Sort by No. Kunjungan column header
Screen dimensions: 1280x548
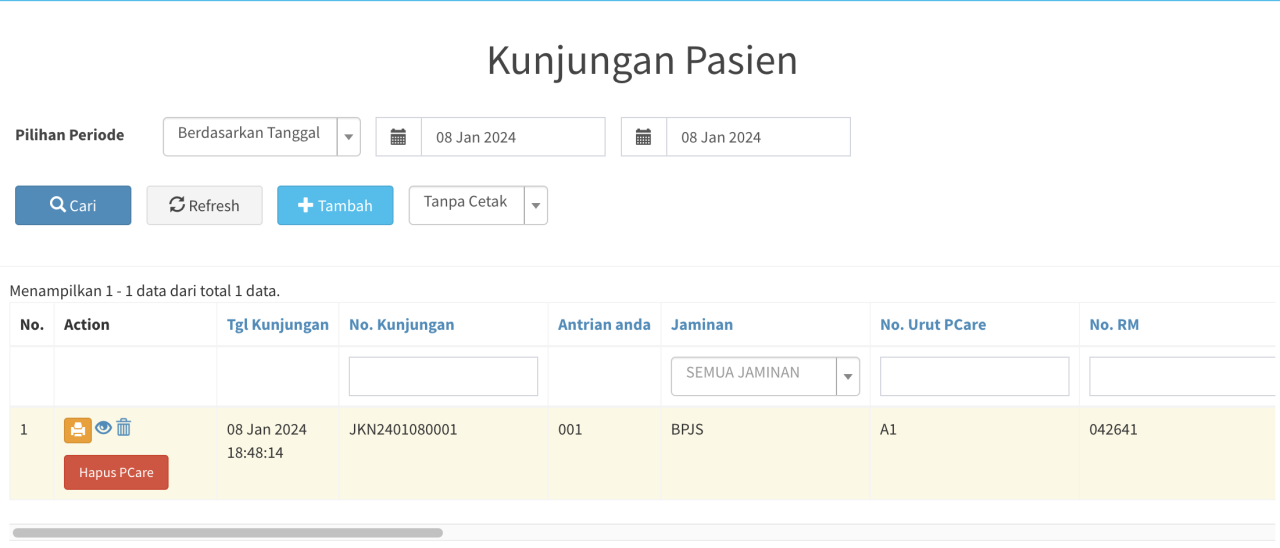tap(401, 324)
